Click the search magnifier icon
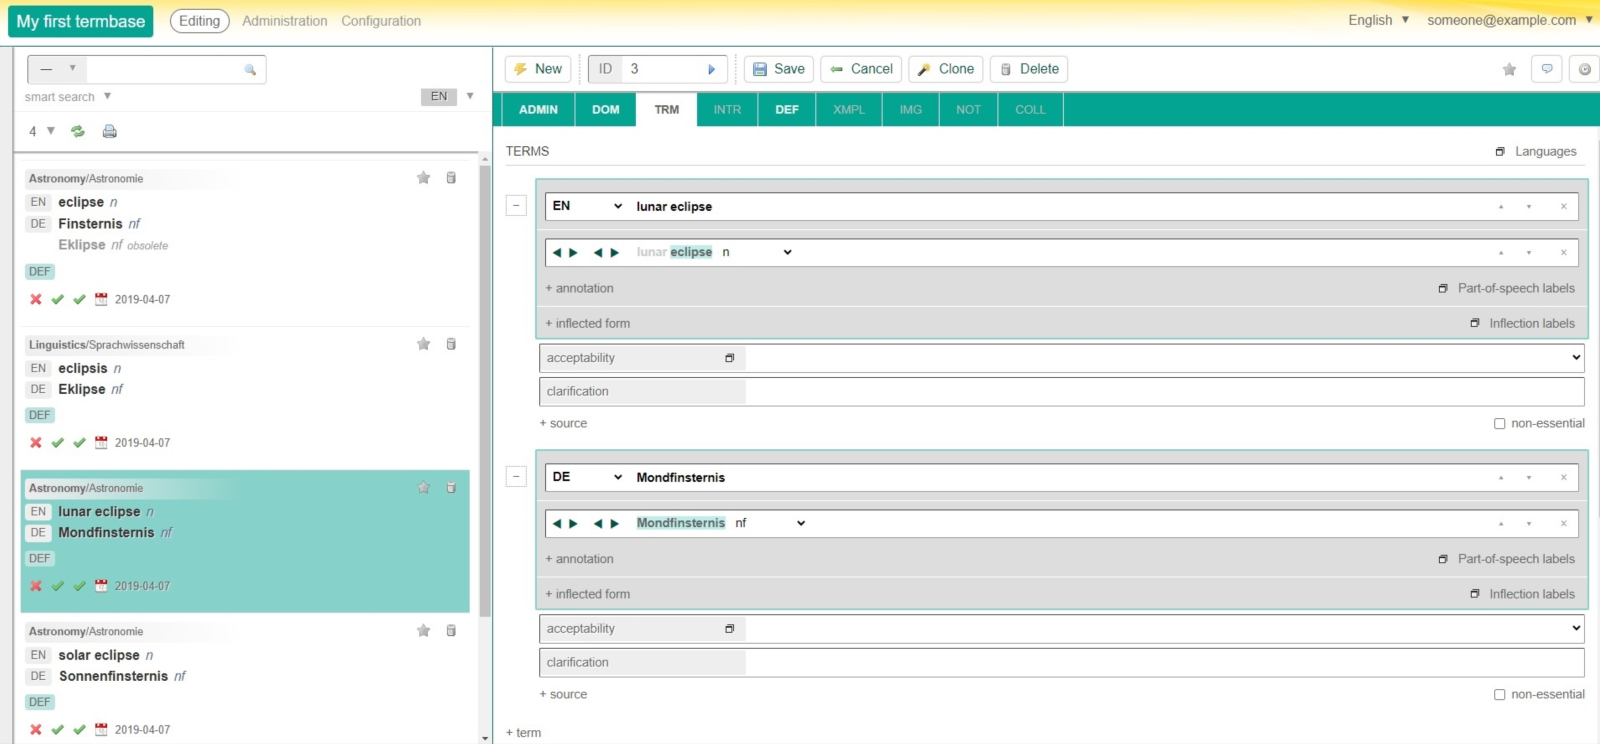The height and width of the screenshot is (744, 1600). click(x=250, y=69)
